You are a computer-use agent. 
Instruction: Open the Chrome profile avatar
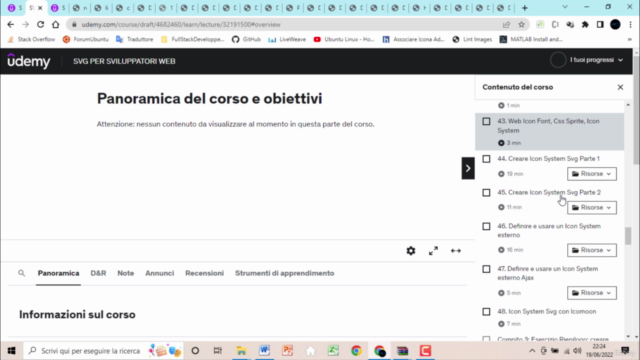[615, 24]
